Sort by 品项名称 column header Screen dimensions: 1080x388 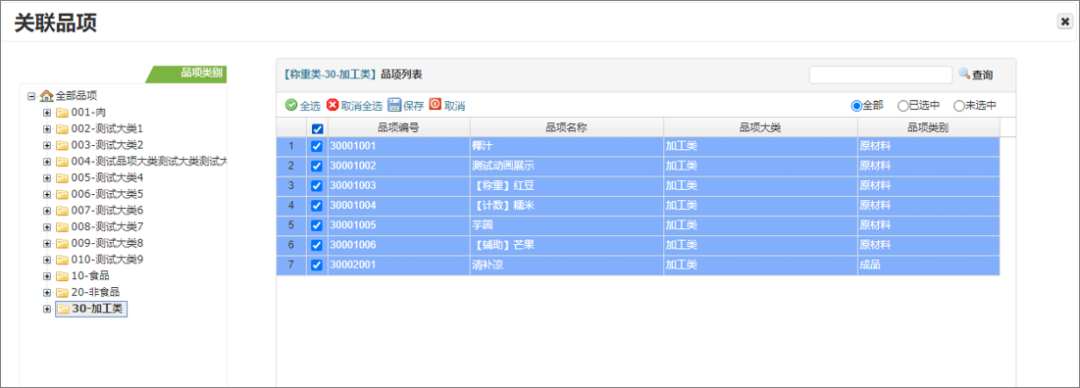point(566,127)
